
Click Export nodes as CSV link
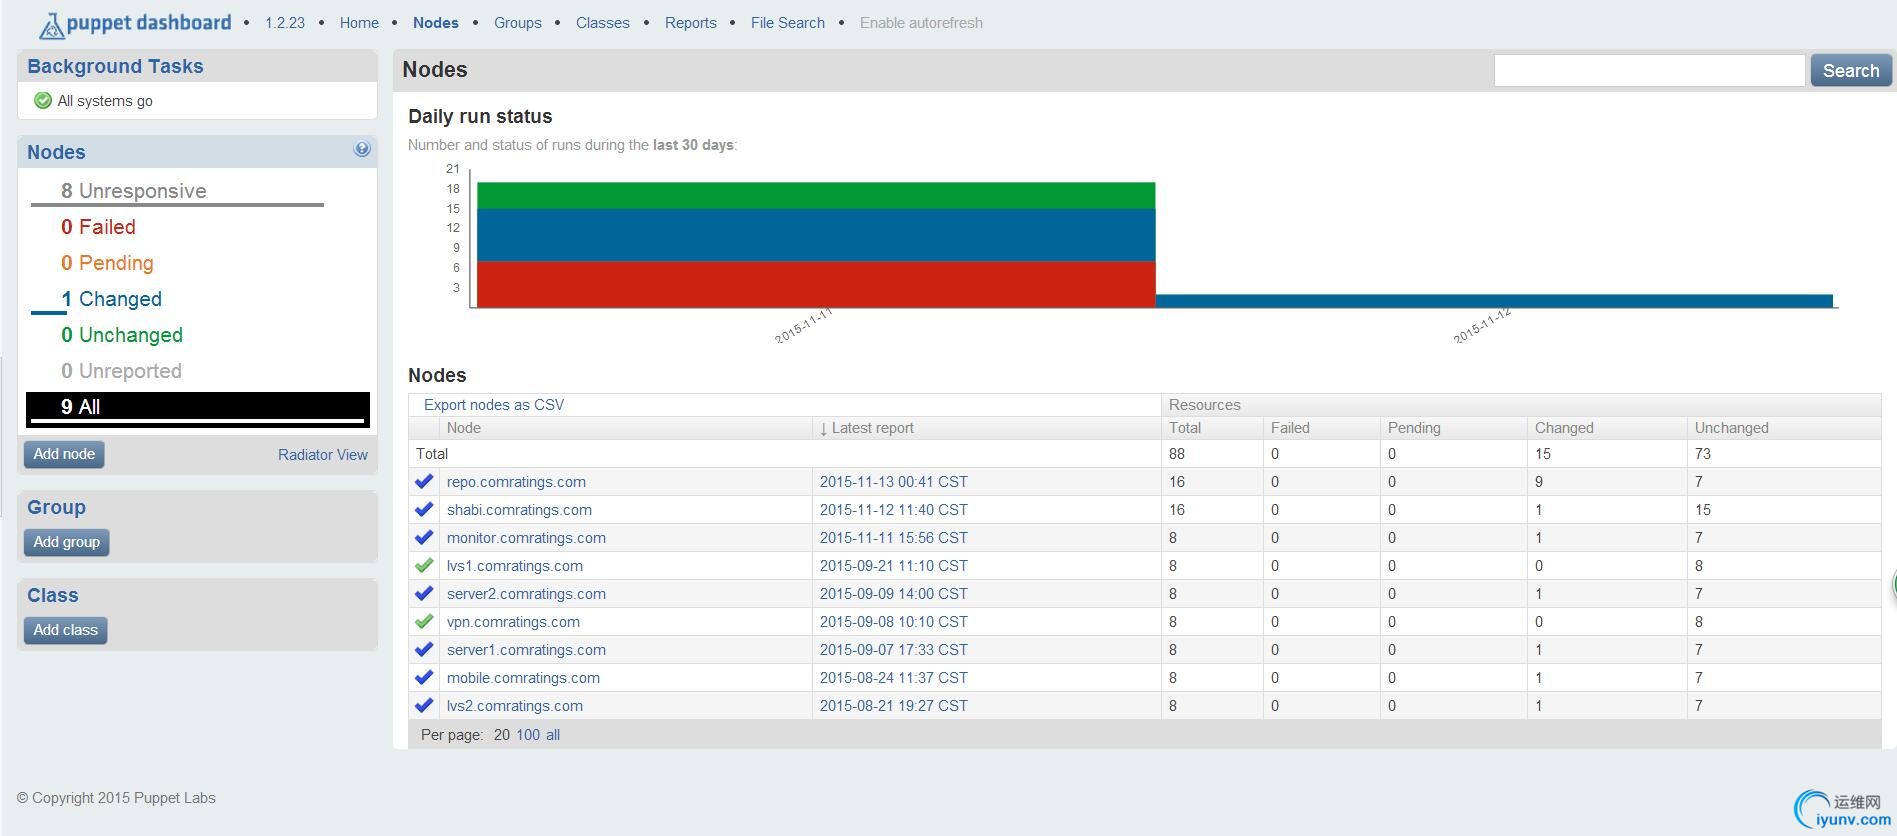[x=494, y=405]
